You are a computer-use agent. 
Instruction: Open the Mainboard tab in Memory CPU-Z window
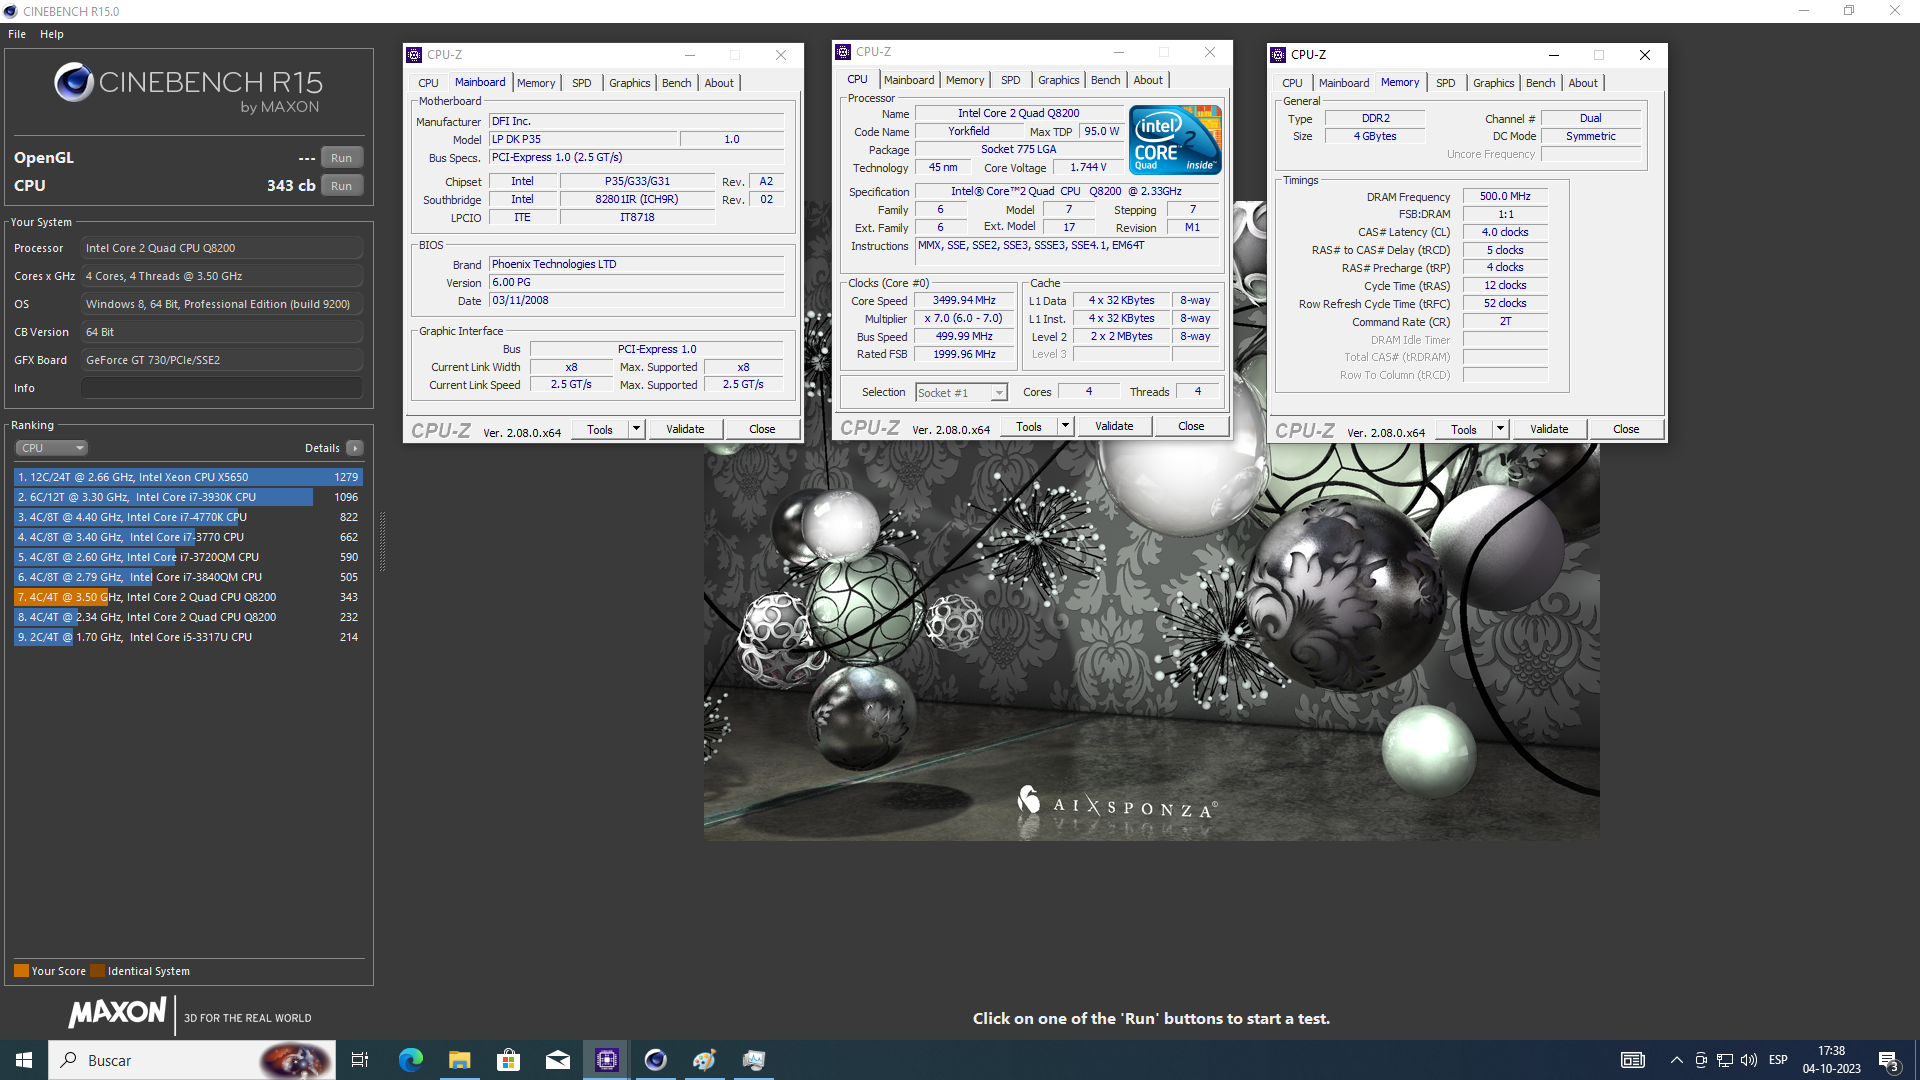click(1344, 83)
